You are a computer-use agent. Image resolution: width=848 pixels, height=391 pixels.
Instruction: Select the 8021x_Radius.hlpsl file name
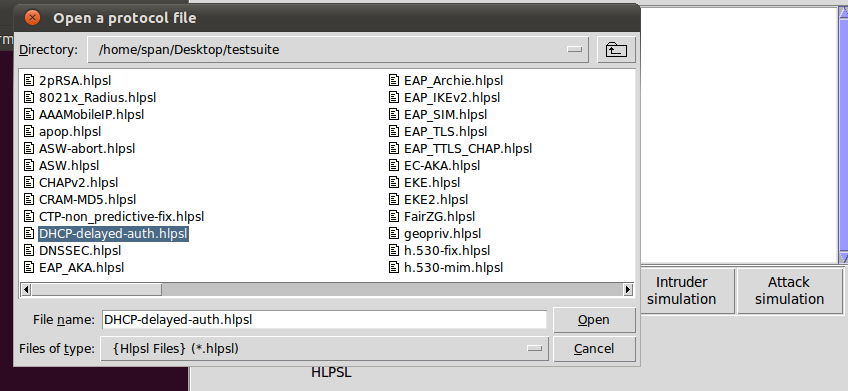(x=97, y=98)
